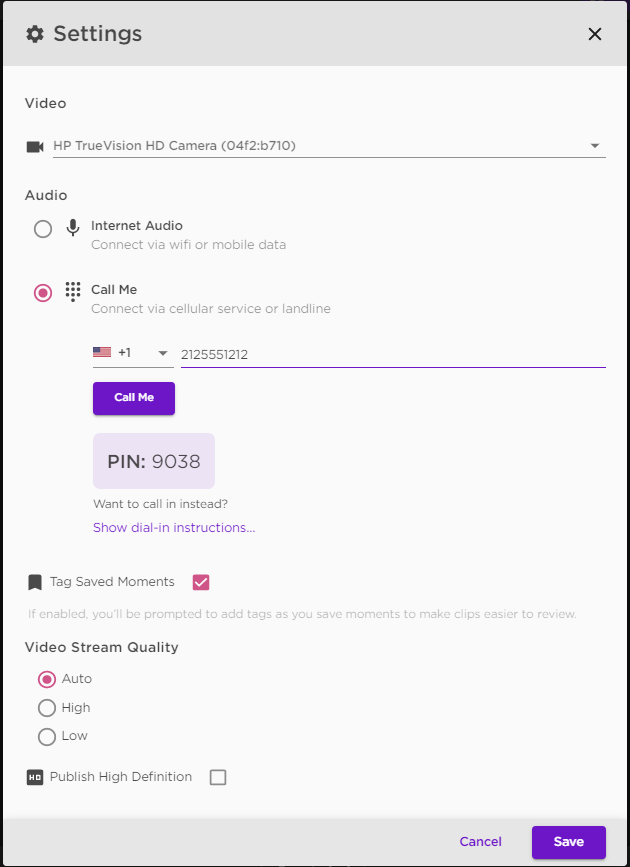Screen dimensions: 630x867
Task: Click the Tag Saved Moments bookmark icon
Action: point(35,582)
